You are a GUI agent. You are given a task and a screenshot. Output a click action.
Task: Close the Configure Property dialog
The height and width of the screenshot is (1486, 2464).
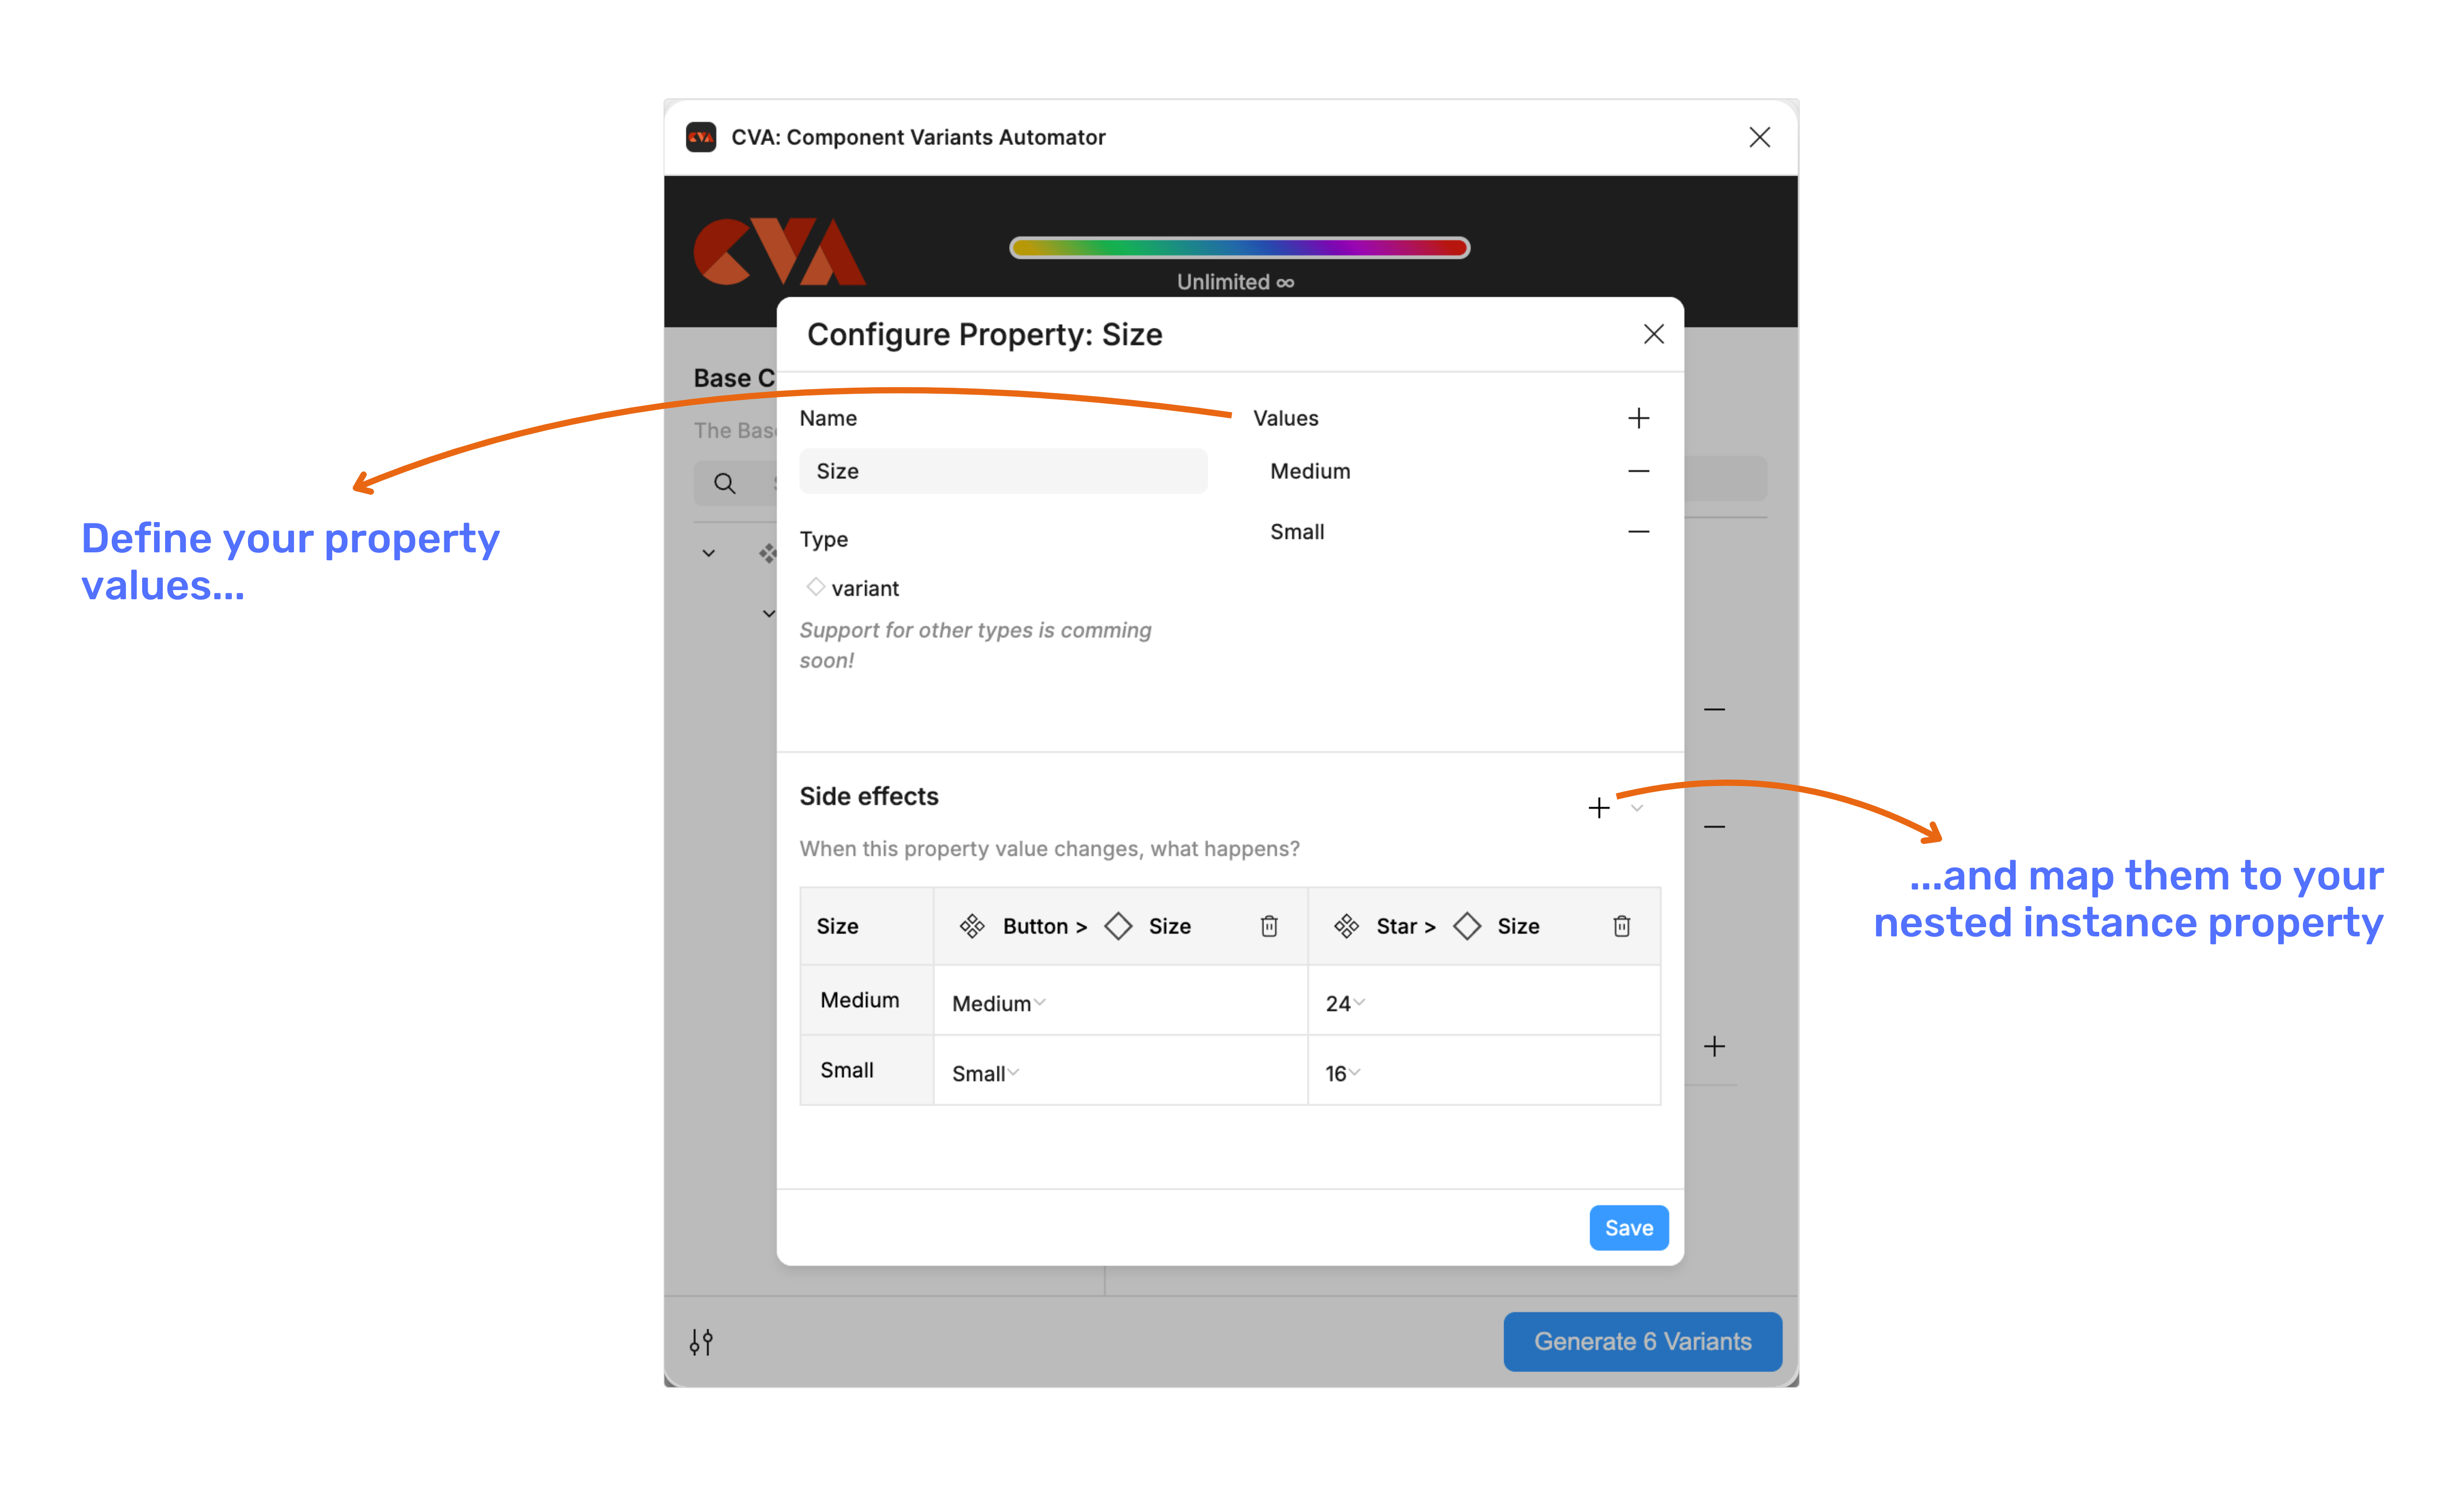pyautogui.click(x=1654, y=334)
